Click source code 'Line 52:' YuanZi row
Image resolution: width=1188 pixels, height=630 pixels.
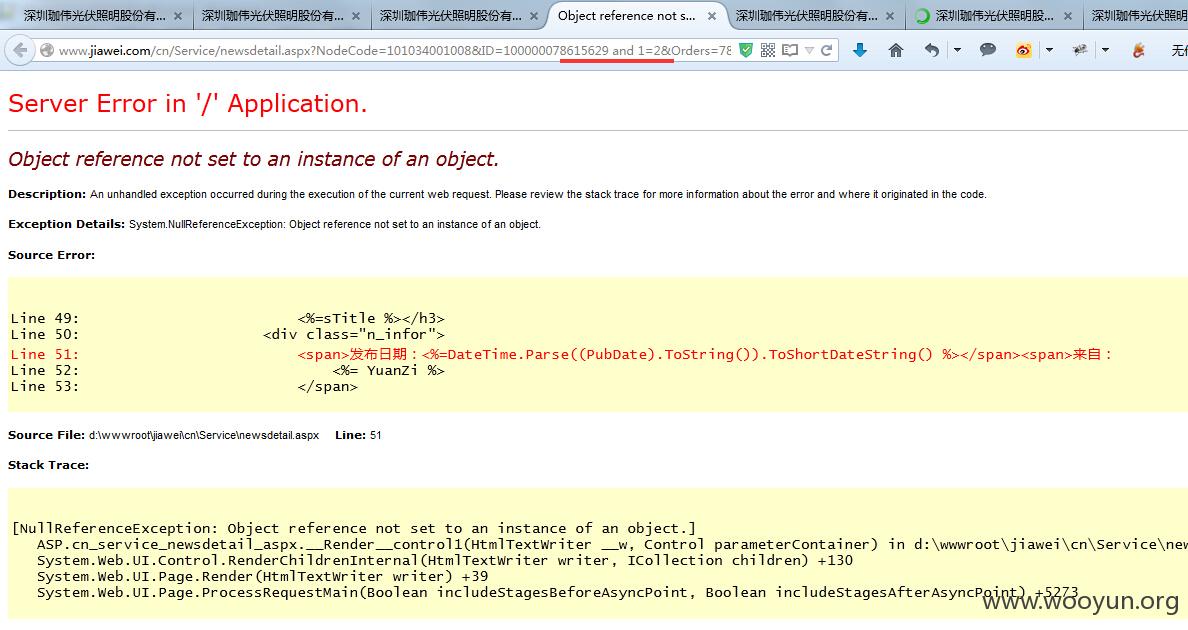click(227, 370)
